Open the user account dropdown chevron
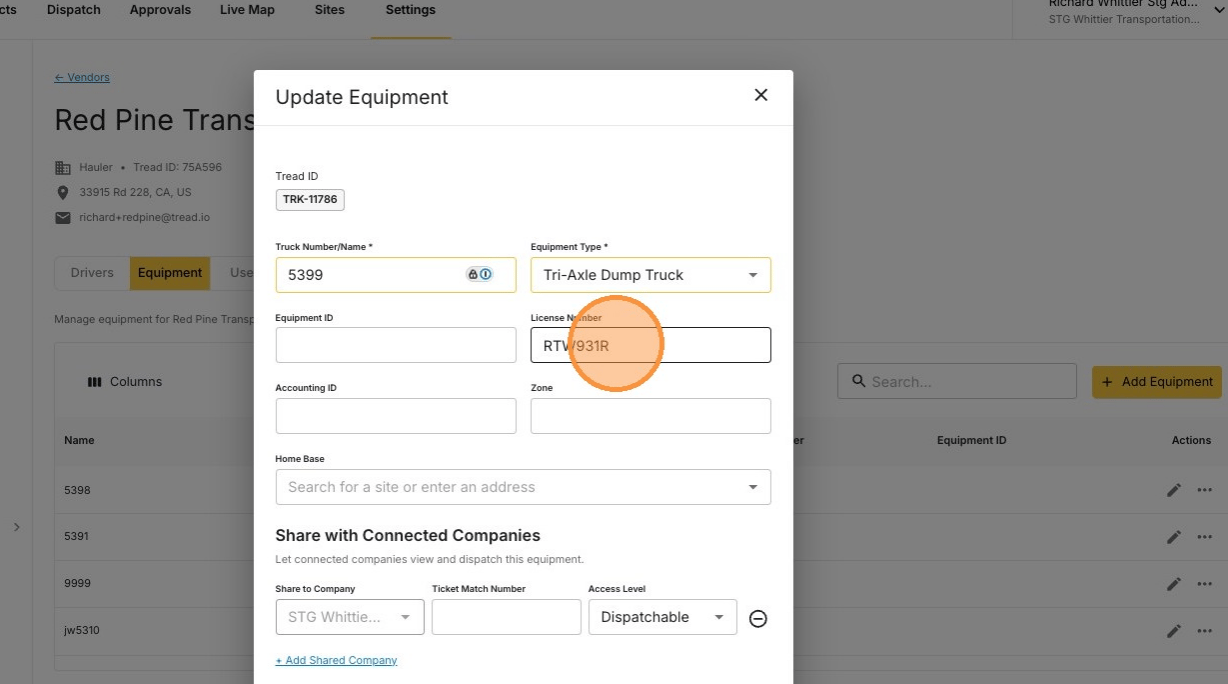 (1218, 9)
